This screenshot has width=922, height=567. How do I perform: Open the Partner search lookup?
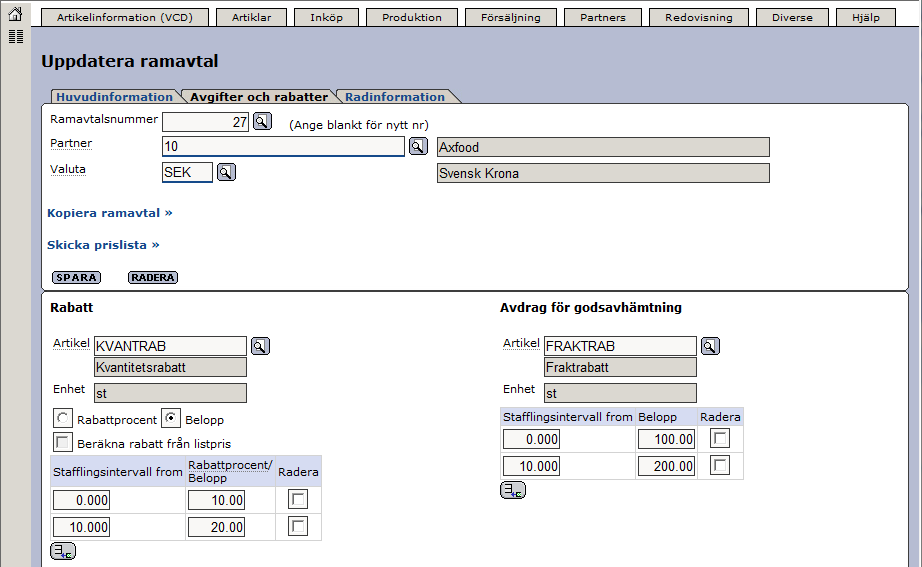pos(418,146)
